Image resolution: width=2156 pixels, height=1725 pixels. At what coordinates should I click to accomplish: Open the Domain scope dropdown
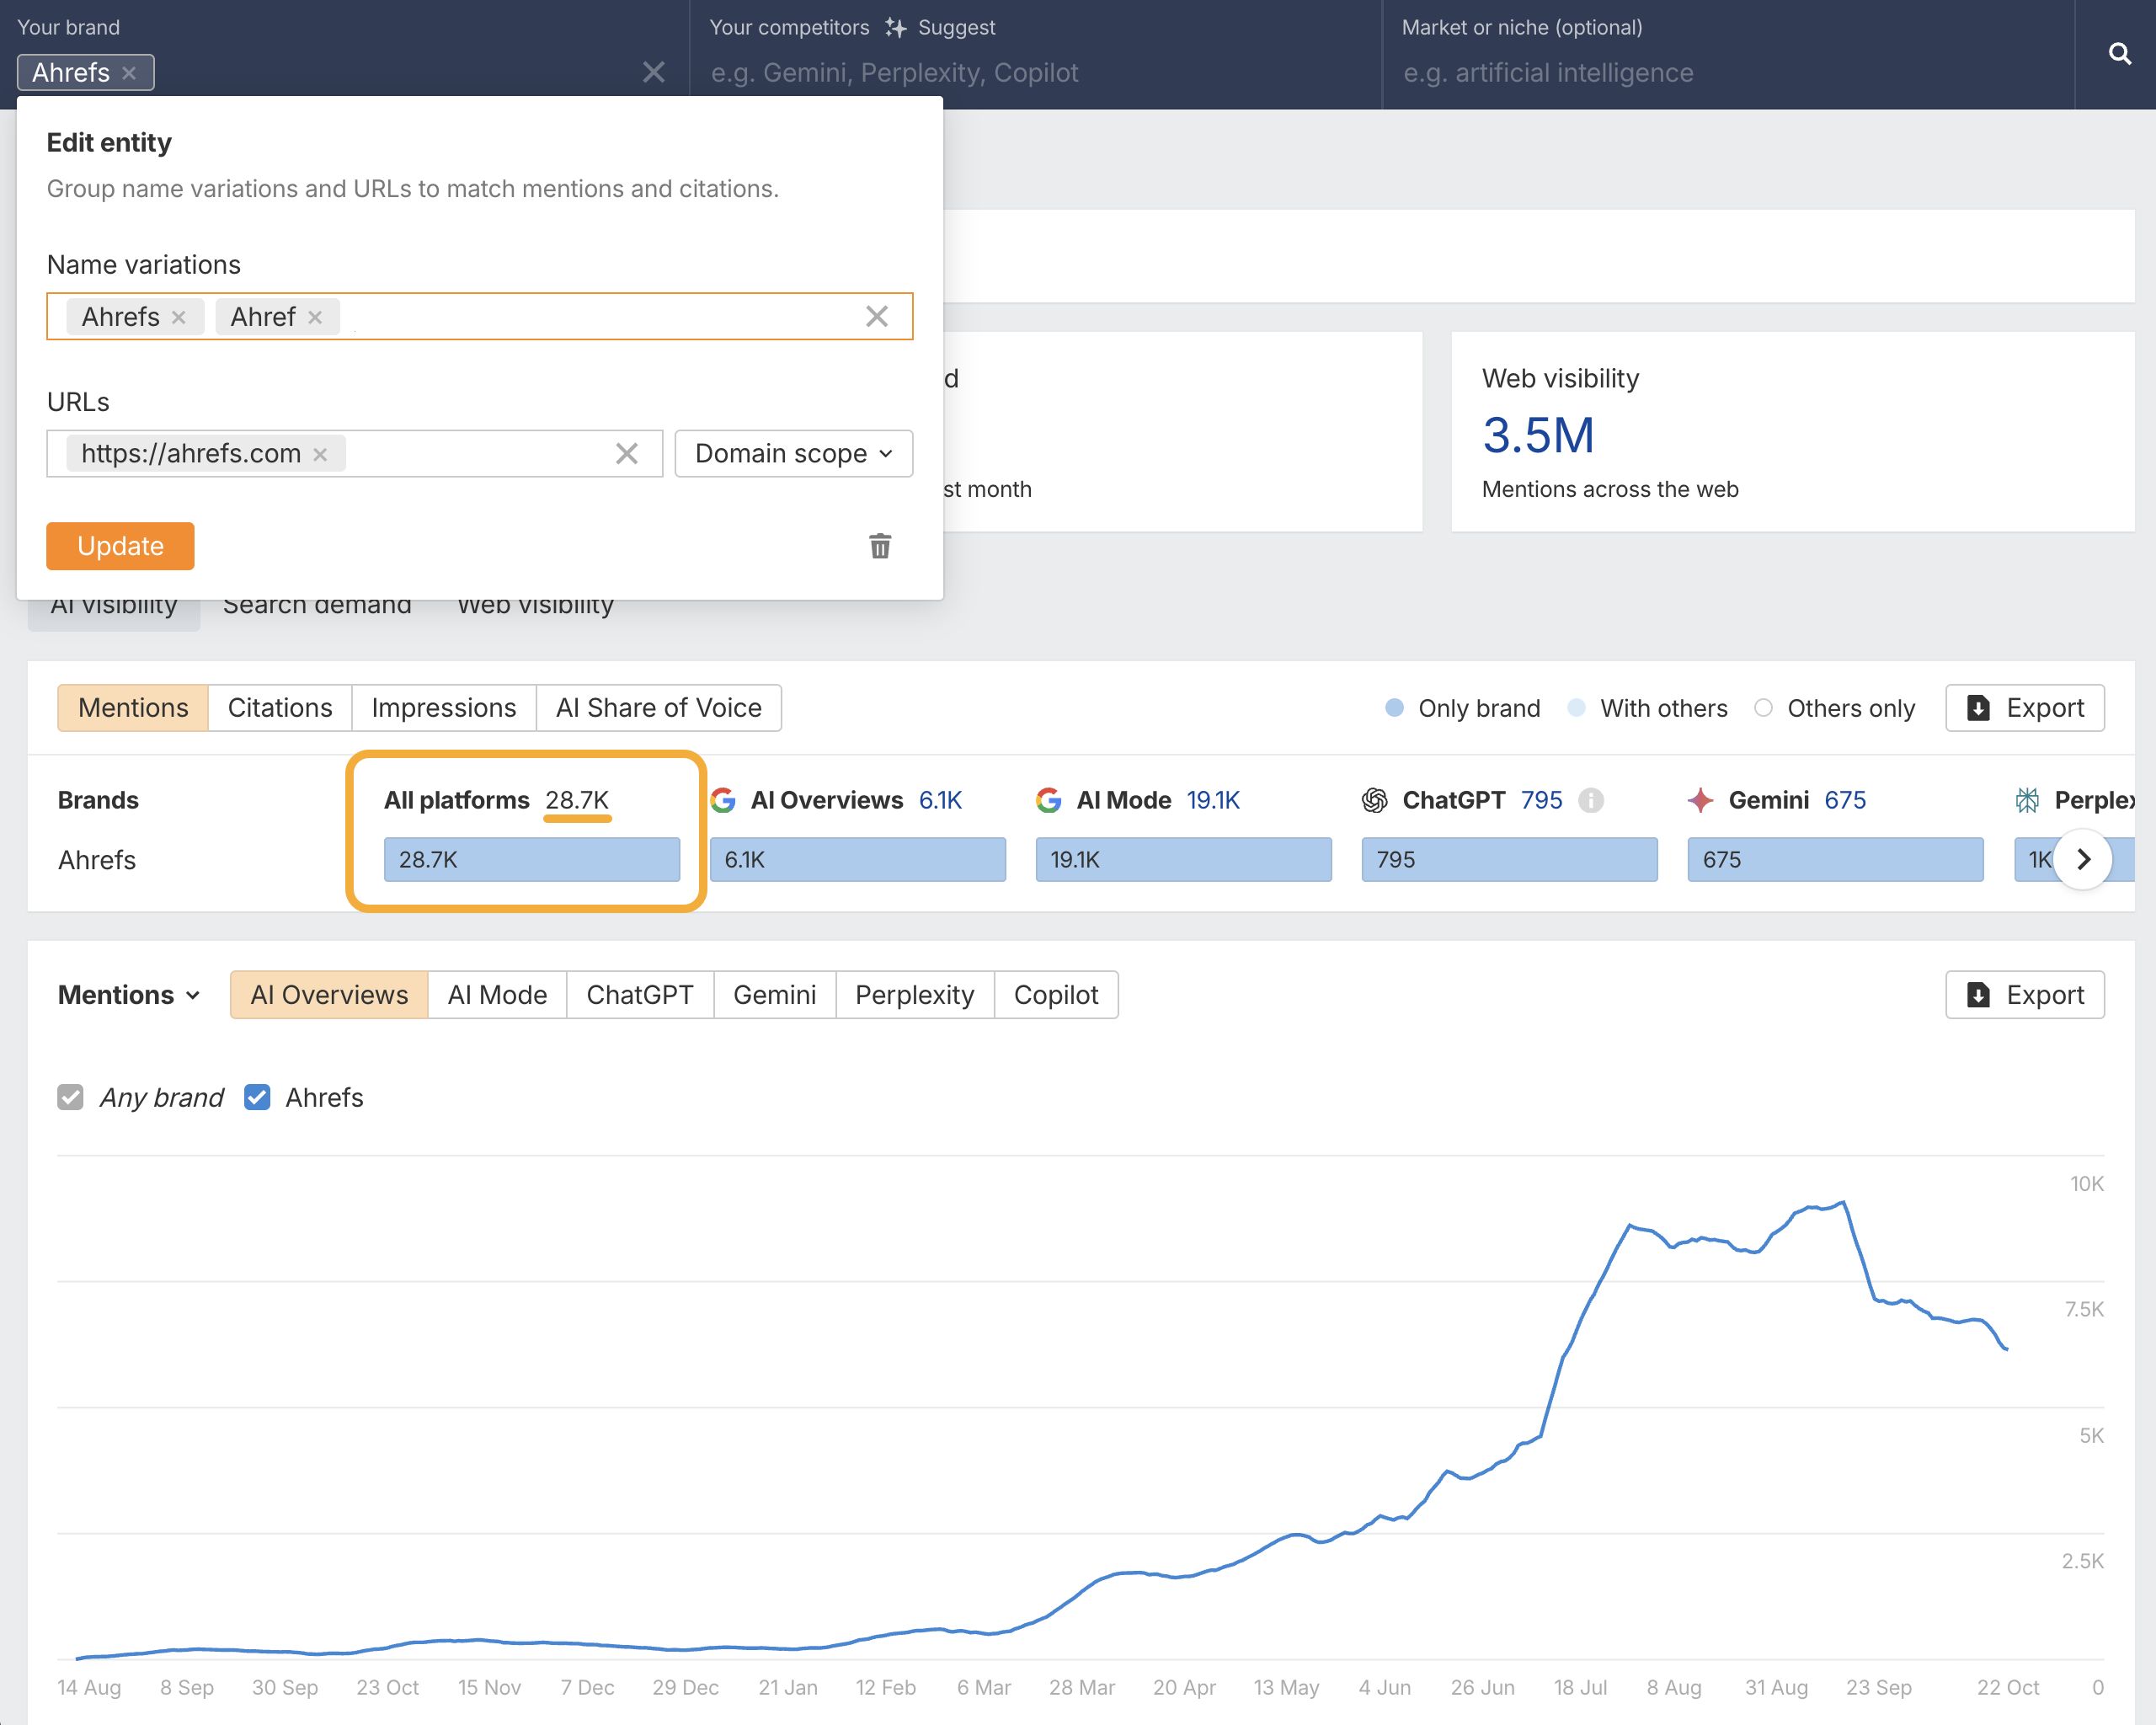793,453
